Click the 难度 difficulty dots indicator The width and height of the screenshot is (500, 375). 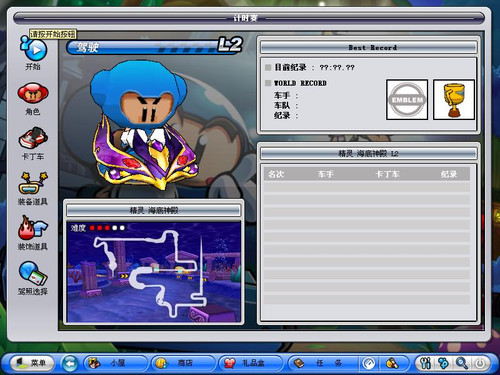[x=107, y=228]
